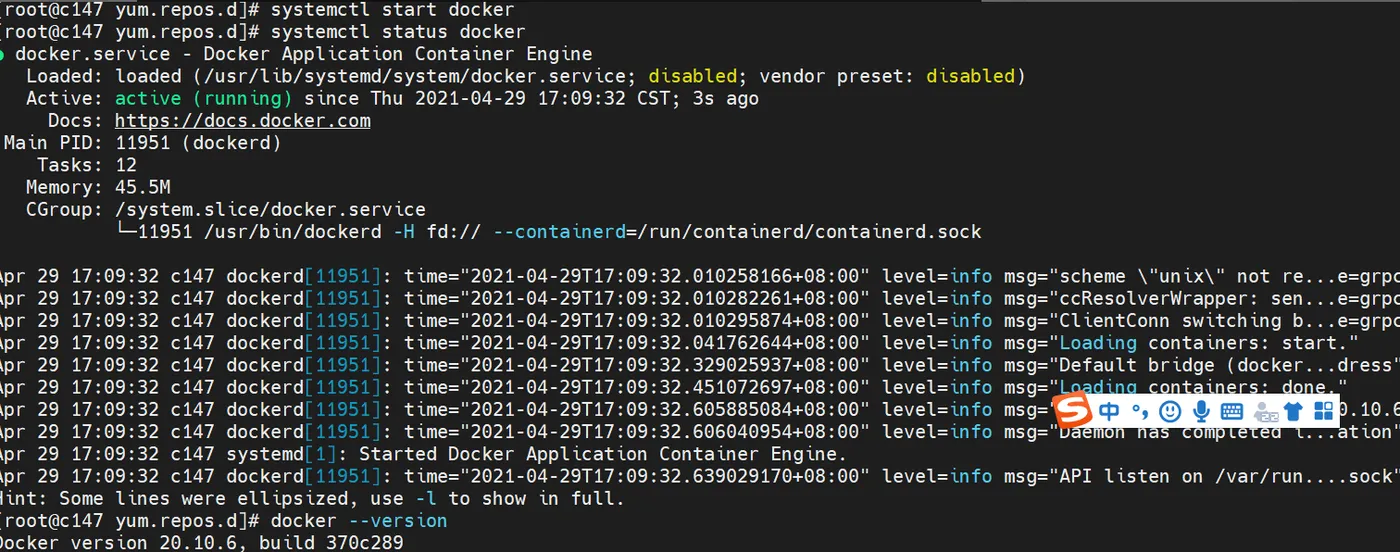Click the "active (running)" status text
This screenshot has height=552, width=1400.
pos(203,99)
